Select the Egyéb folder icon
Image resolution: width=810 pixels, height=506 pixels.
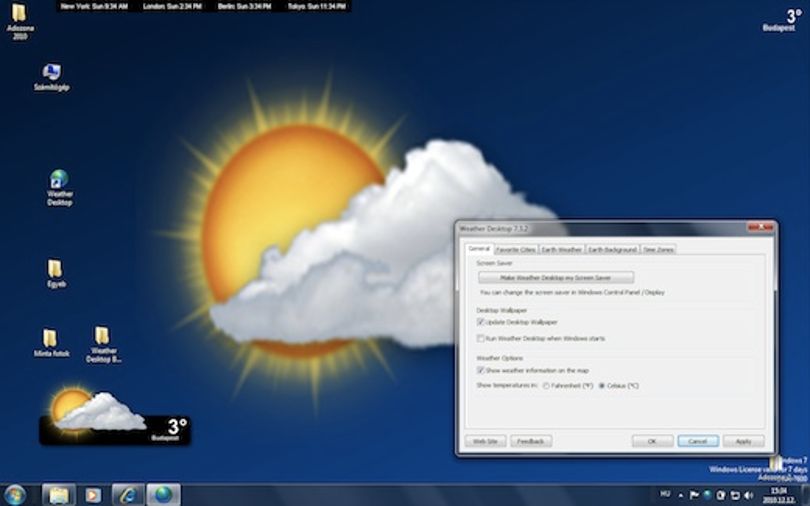[55, 273]
